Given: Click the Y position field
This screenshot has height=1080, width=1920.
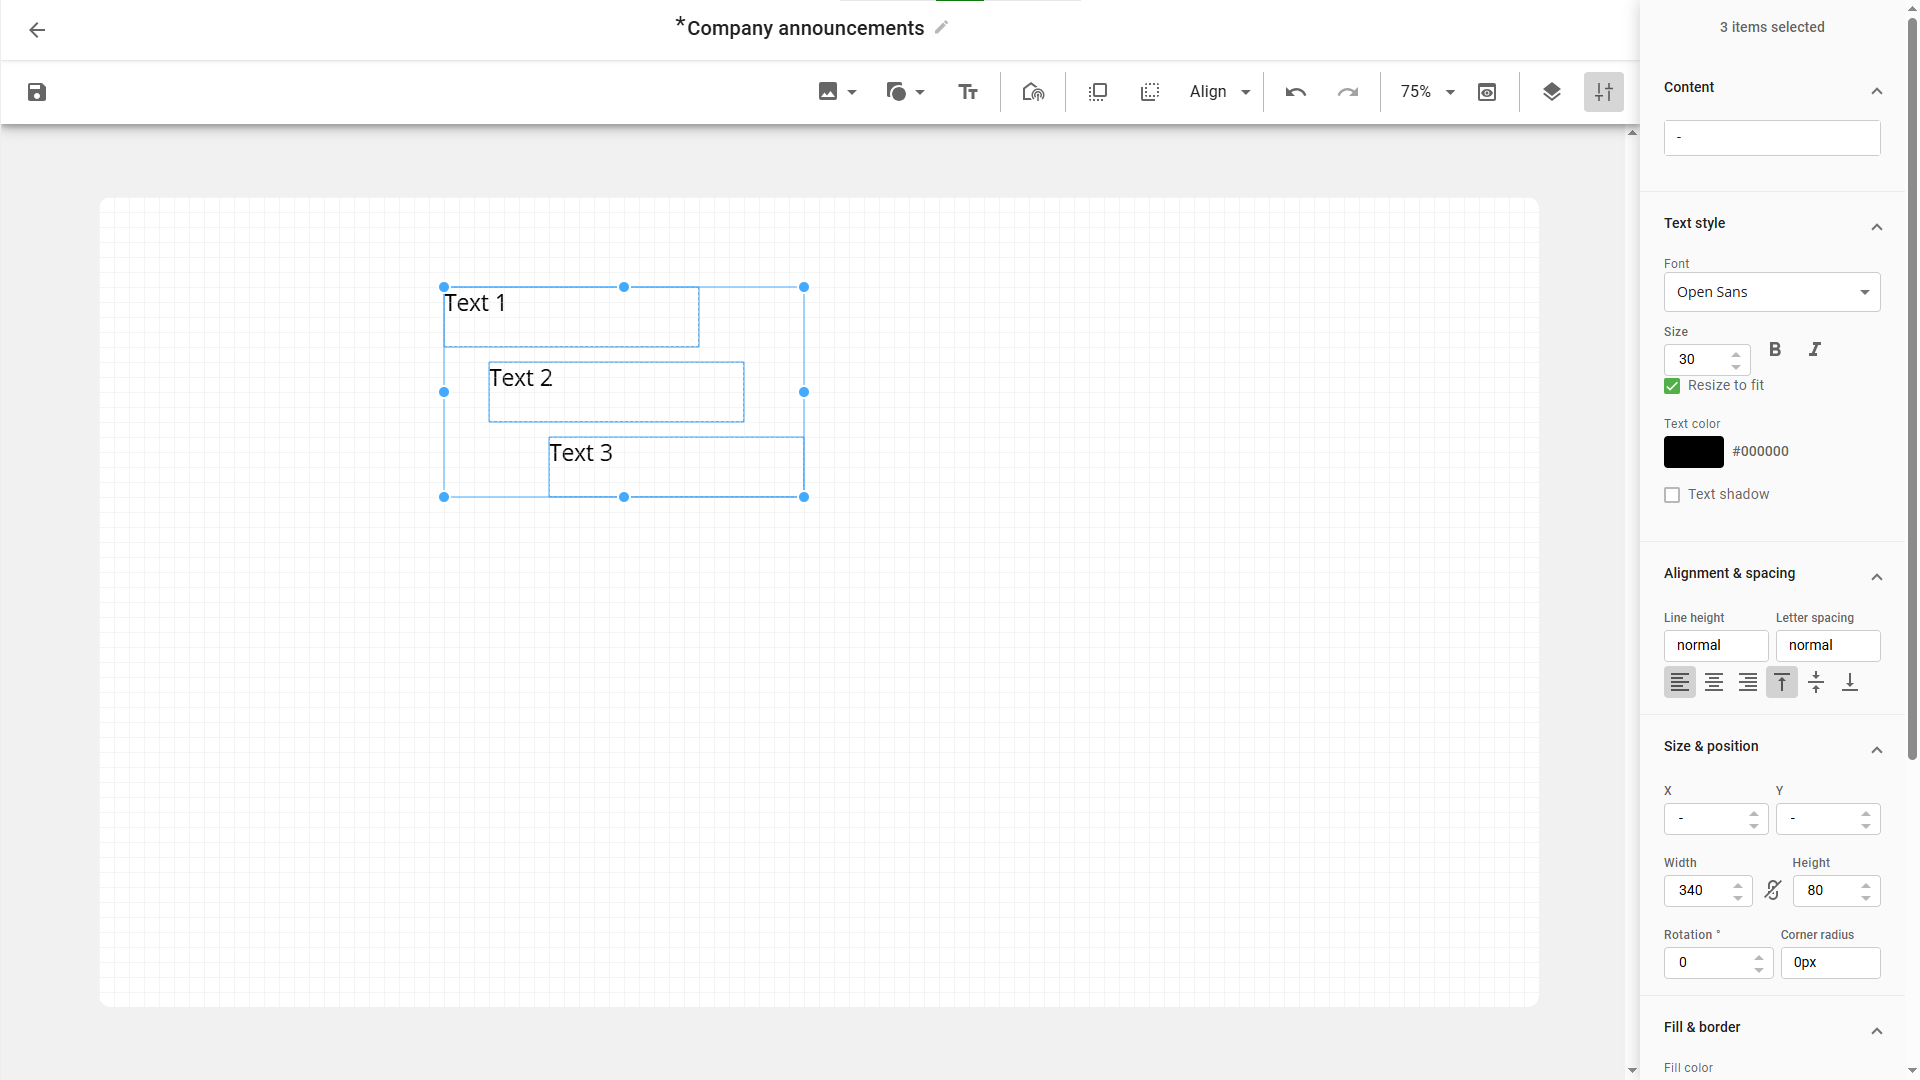Looking at the screenshot, I should [x=1828, y=819].
